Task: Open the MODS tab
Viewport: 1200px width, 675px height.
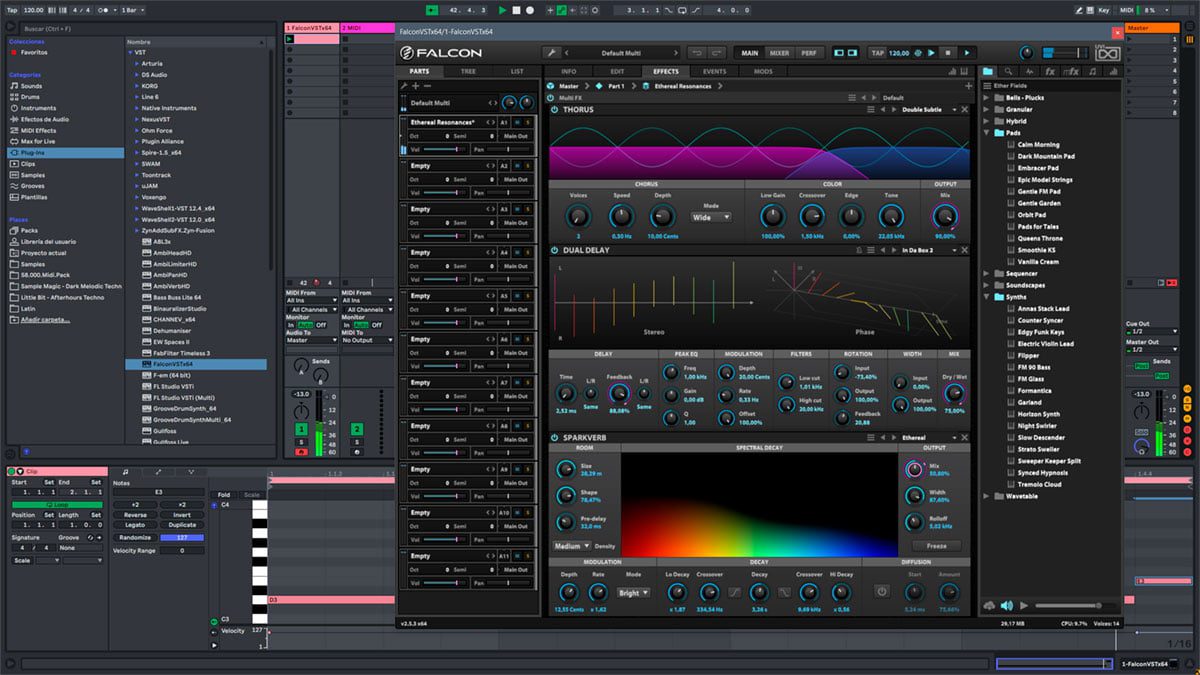Action: point(763,72)
